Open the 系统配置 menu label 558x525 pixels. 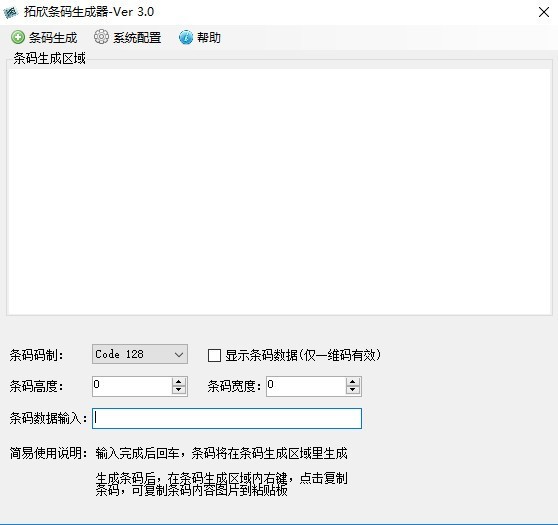pyautogui.click(x=137, y=38)
